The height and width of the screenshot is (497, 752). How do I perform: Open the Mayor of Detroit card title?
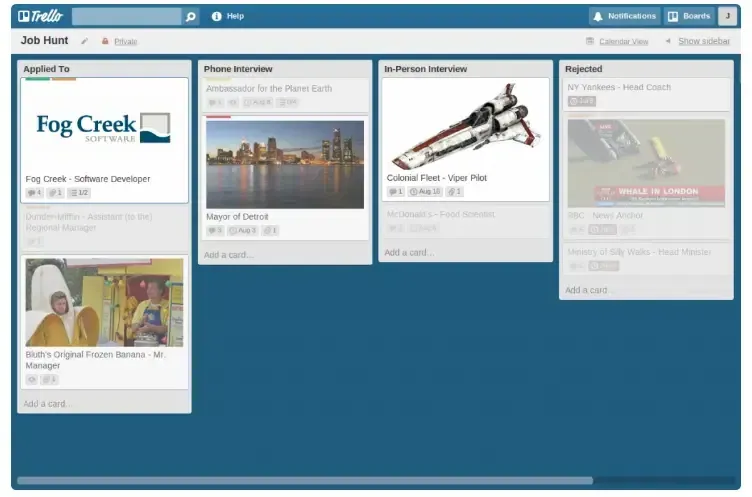pos(237,217)
